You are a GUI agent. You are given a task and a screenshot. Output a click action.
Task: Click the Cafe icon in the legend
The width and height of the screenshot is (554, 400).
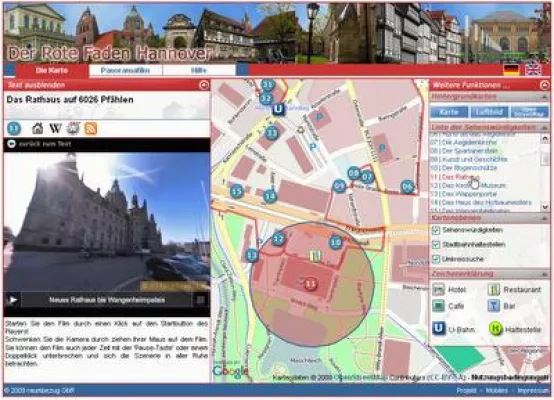438,306
